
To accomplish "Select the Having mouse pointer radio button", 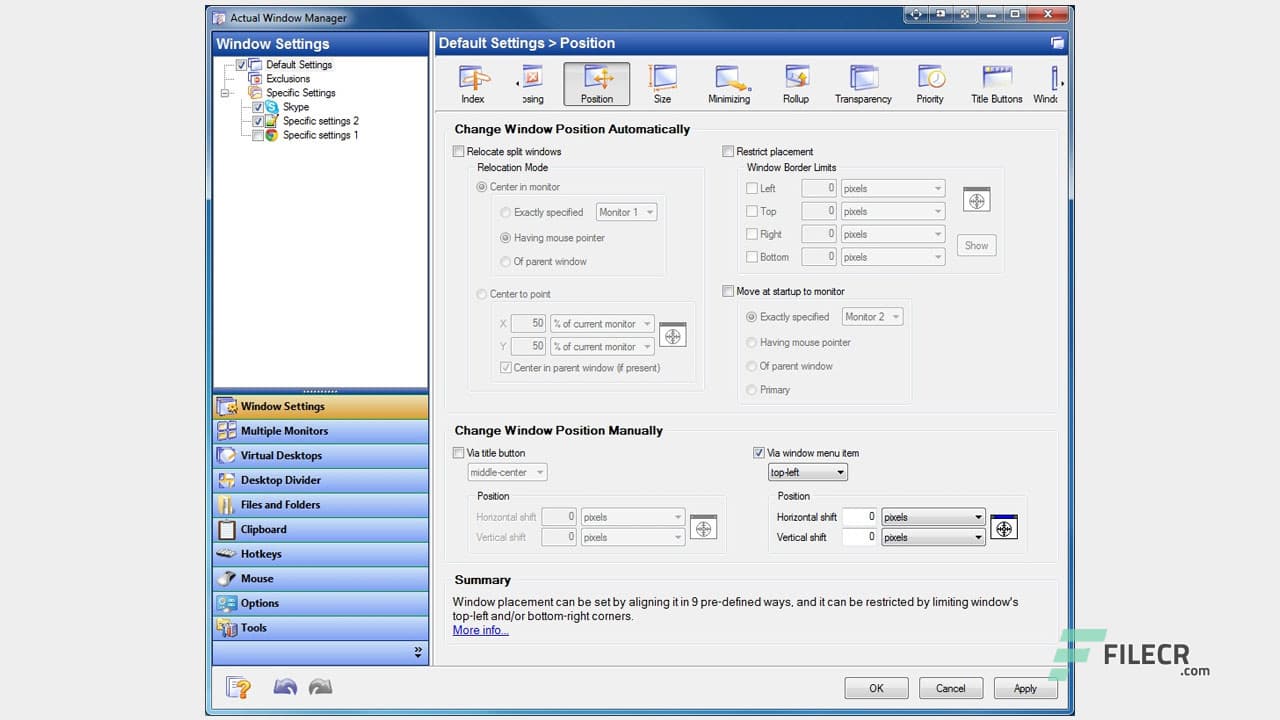I will (508, 237).
